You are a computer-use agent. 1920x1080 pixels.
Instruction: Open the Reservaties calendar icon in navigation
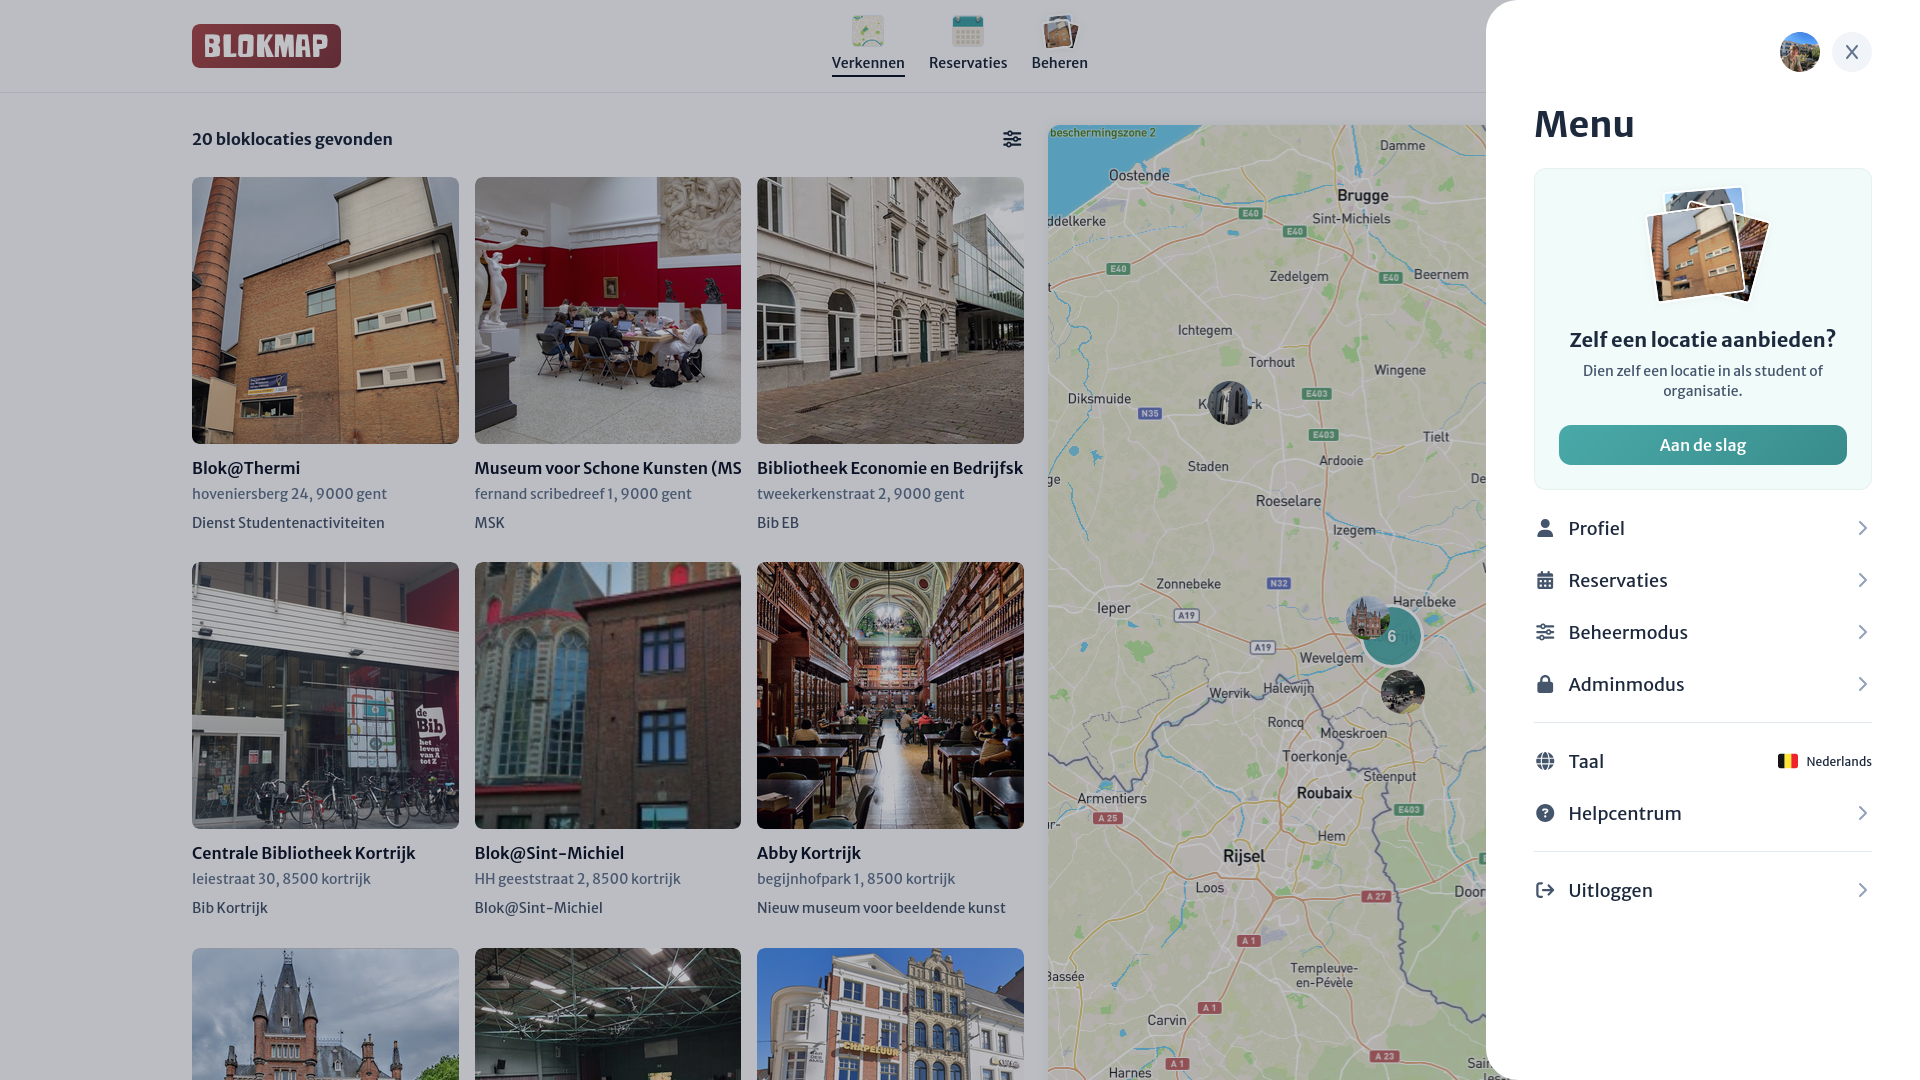967,30
